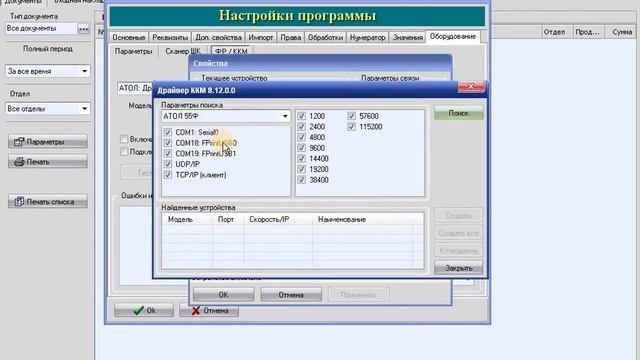This screenshot has width=640, height=360.
Task: Switch to the Доп. свойства tab
Action: pyautogui.click(x=218, y=38)
